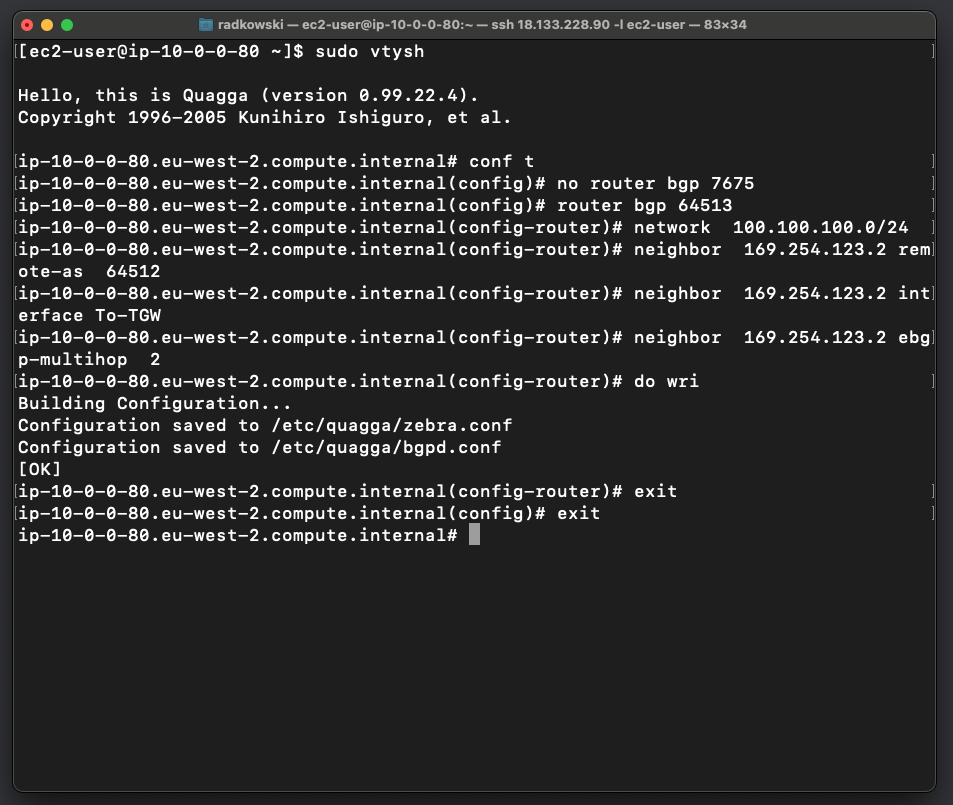Click the conf t command

point(501,161)
